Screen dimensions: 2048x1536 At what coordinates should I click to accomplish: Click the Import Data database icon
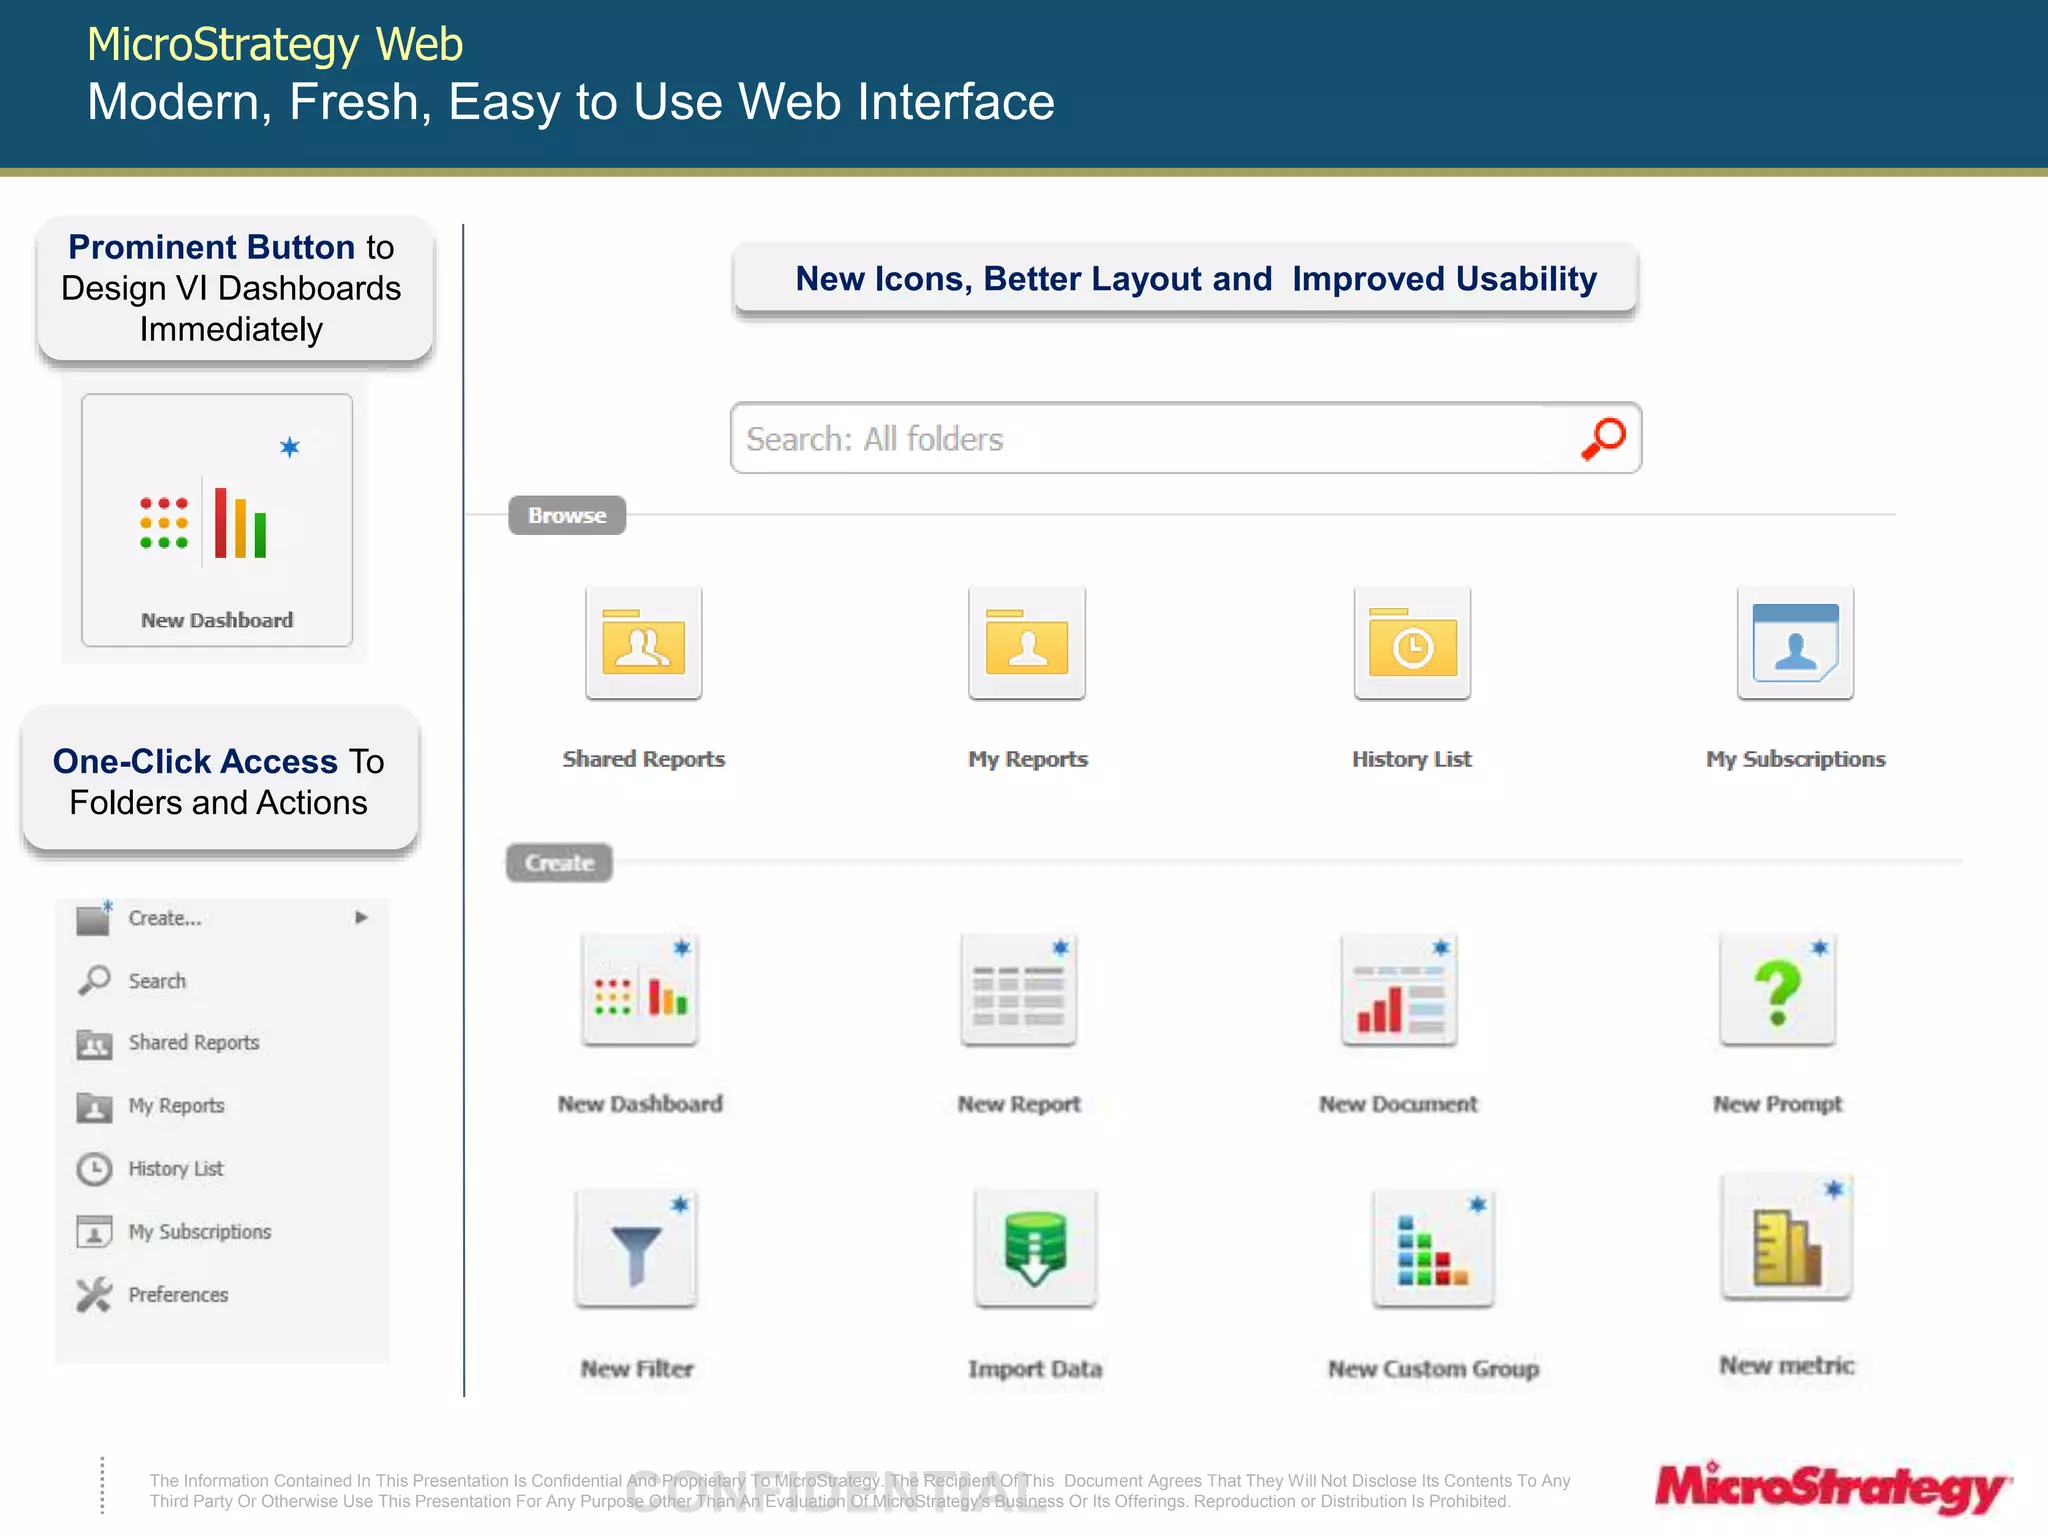(x=1036, y=1248)
